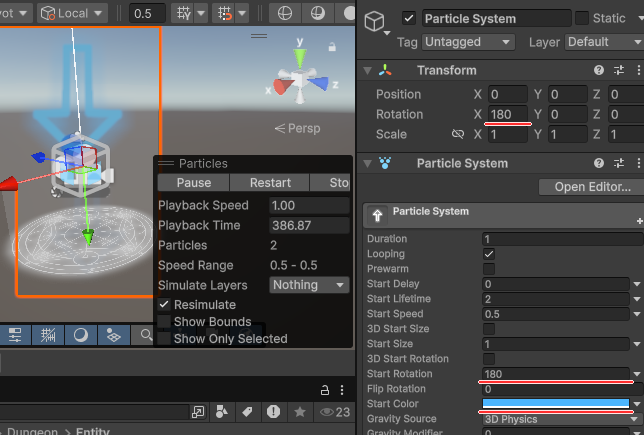Click the search by label tag icon
The width and height of the screenshot is (644, 435).
(x=248, y=412)
